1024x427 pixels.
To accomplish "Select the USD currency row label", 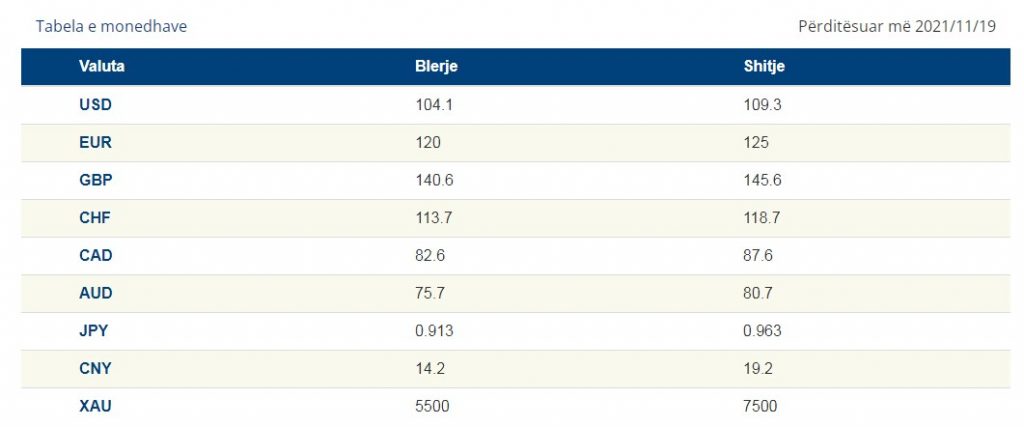I will 95,104.
